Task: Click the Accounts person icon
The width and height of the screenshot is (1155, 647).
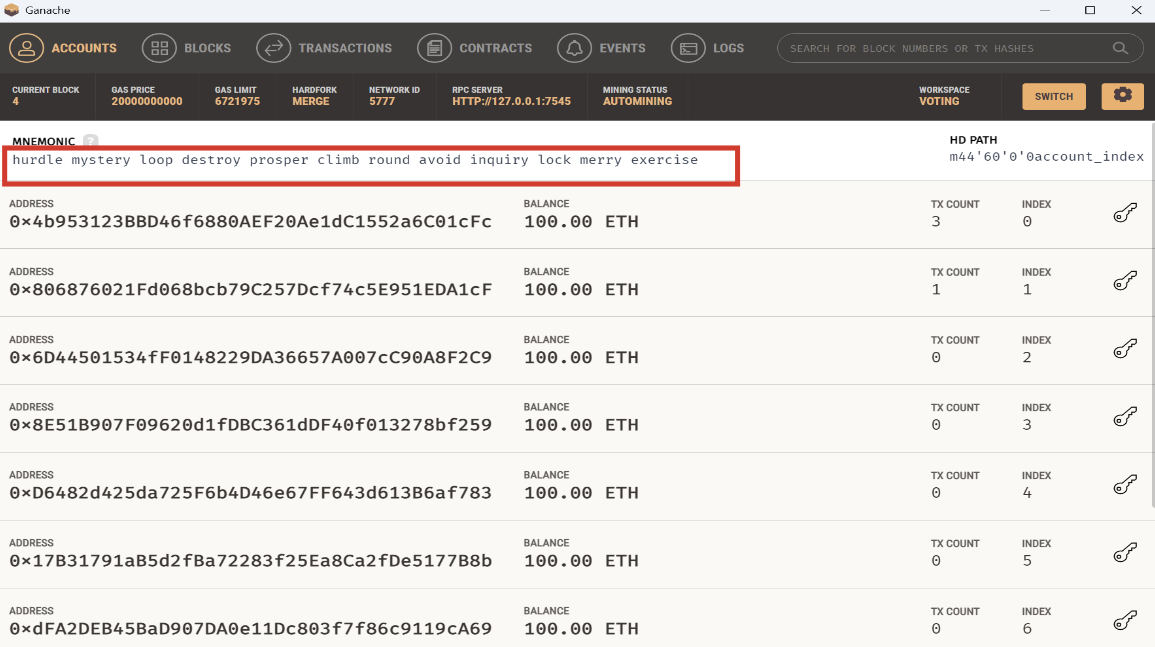Action: point(27,49)
